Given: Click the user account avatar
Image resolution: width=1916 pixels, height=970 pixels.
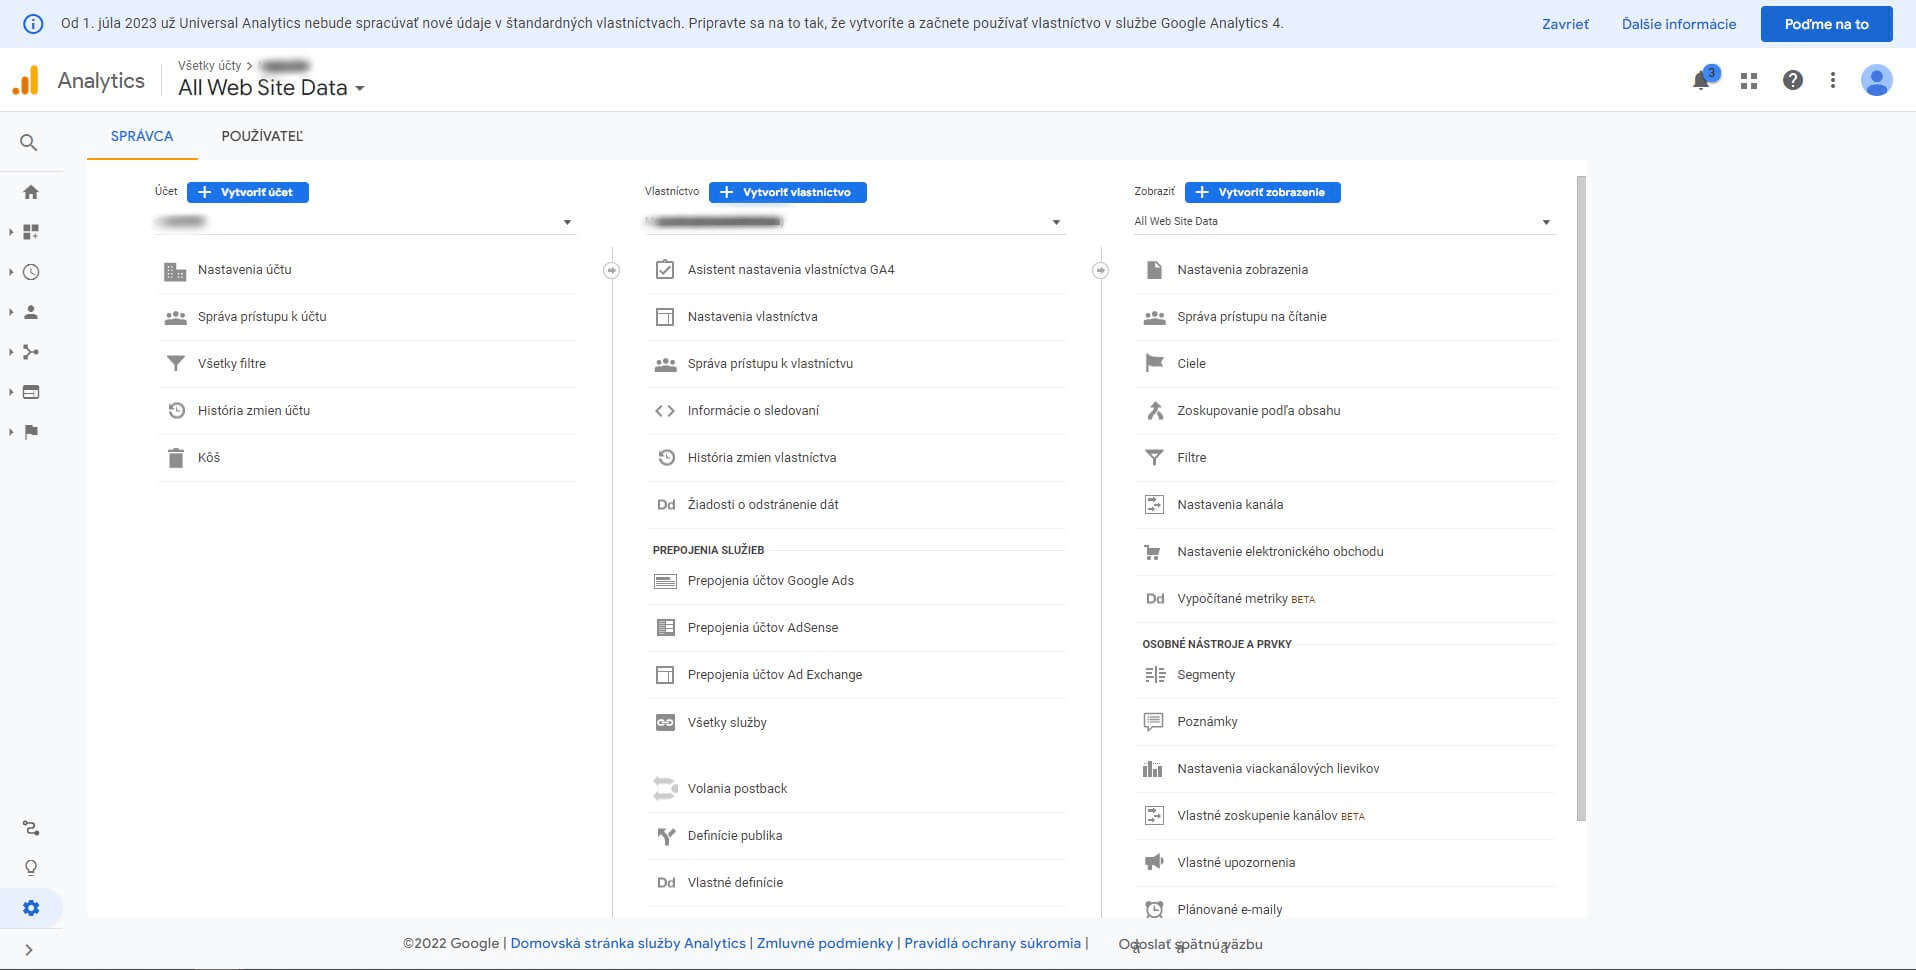Looking at the screenshot, I should point(1877,80).
